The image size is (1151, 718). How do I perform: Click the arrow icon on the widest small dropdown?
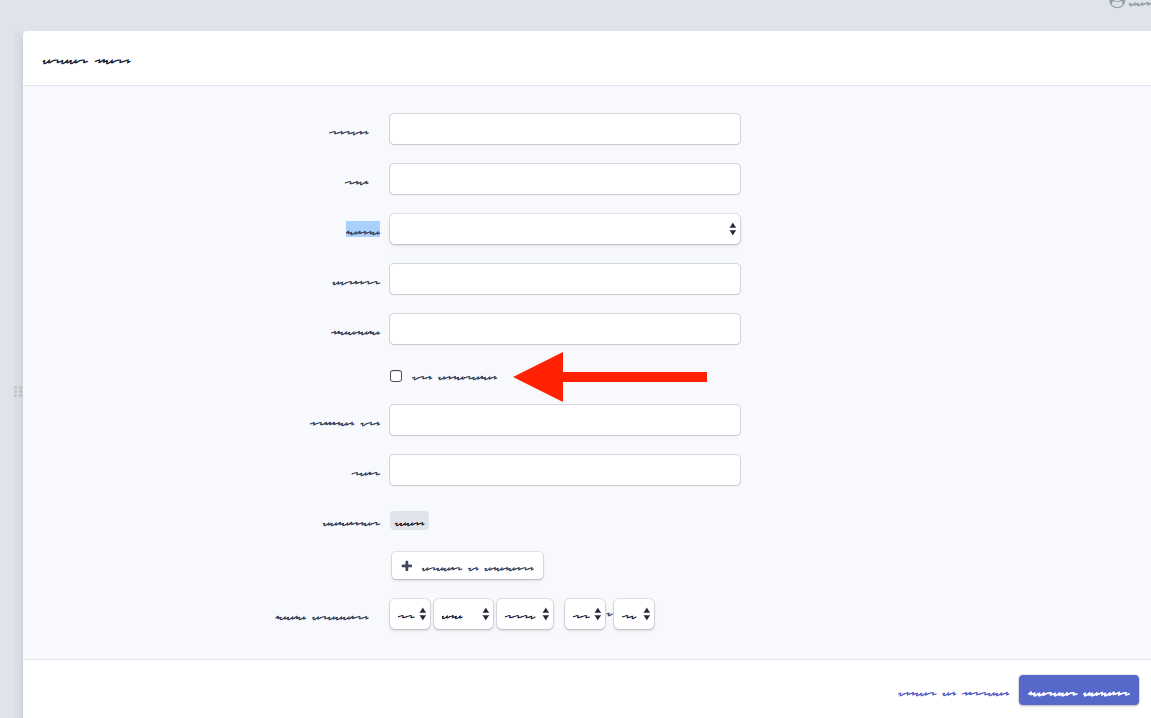click(x=544, y=614)
